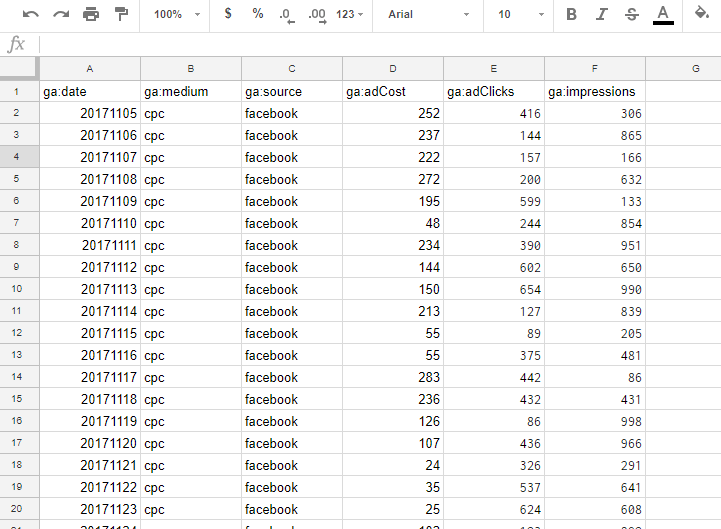Screen dimensions: 721x529
Task: Select adClicks cell with value 599
Action: [494, 201]
